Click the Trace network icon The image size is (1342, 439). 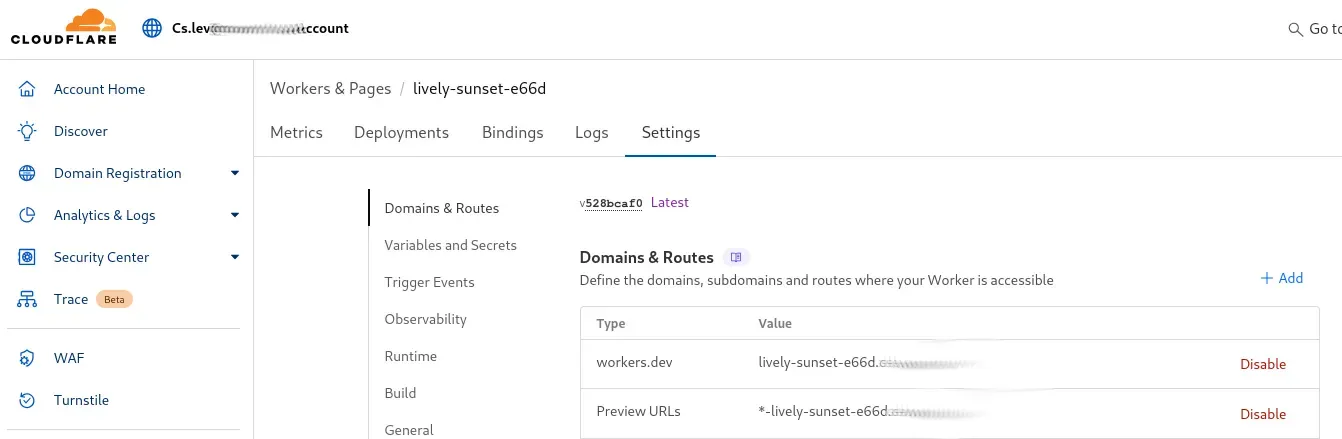pos(28,299)
